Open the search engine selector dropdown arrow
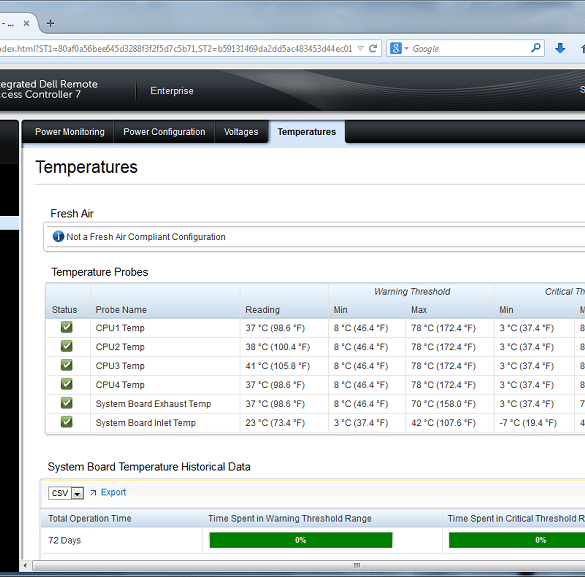Screen dimensions: 585x577 tap(406, 48)
